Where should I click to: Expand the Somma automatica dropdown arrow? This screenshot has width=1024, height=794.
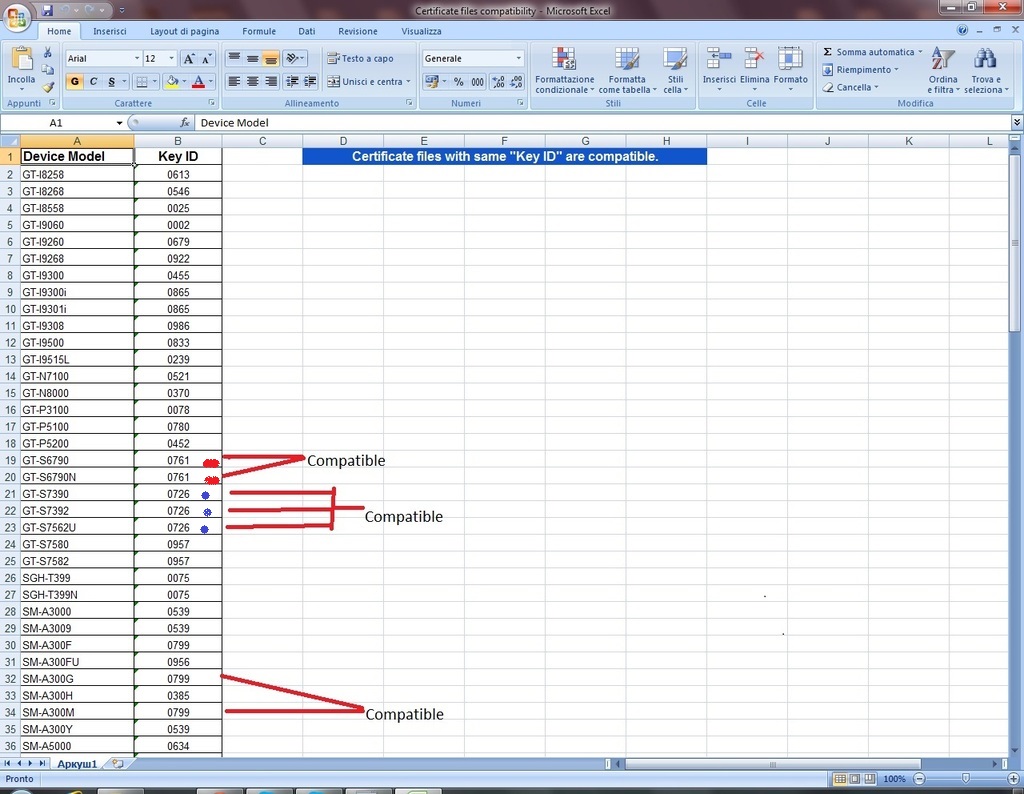(x=920, y=52)
